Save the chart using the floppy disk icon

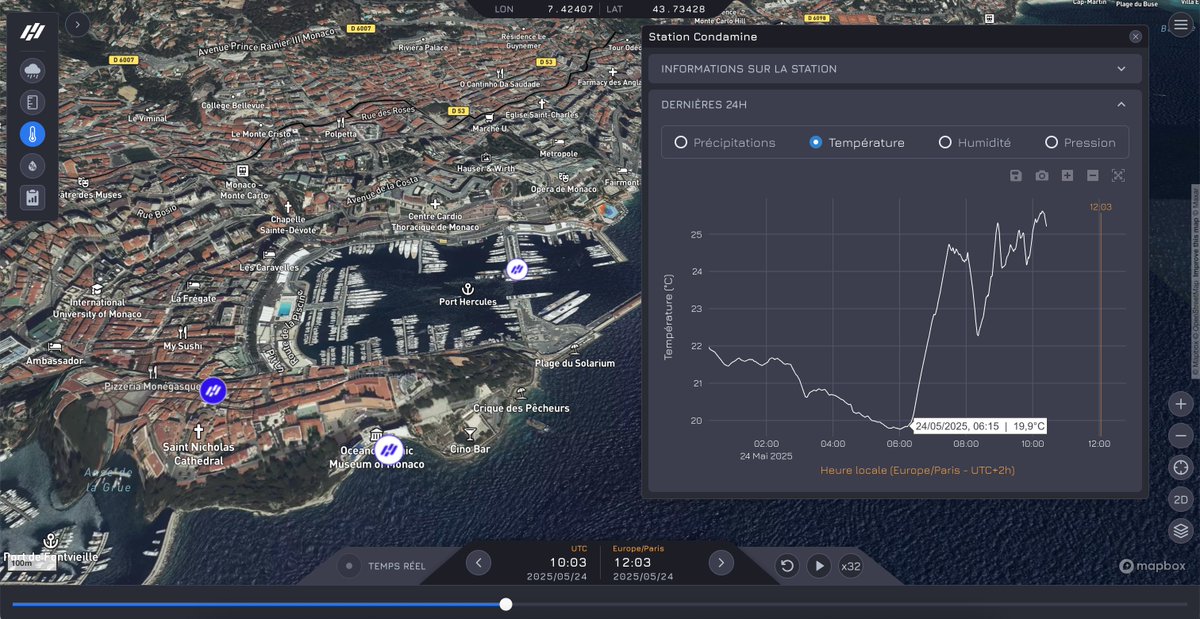[1016, 175]
